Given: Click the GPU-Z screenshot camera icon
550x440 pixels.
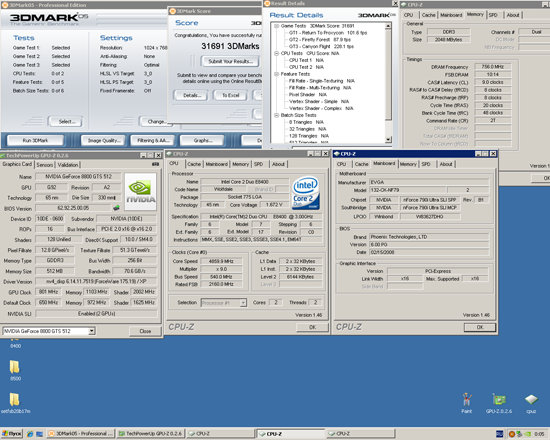Looking at the screenshot, I should tap(155, 164).
